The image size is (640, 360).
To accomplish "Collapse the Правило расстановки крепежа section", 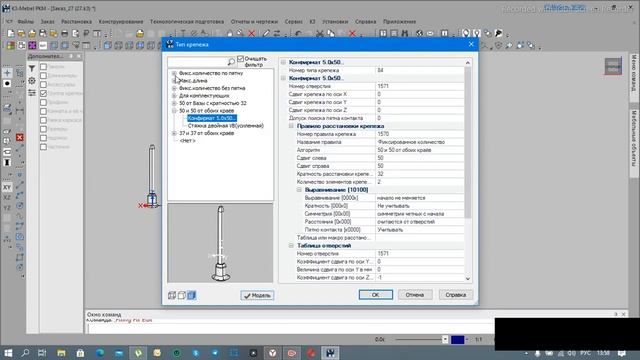I will 291,126.
